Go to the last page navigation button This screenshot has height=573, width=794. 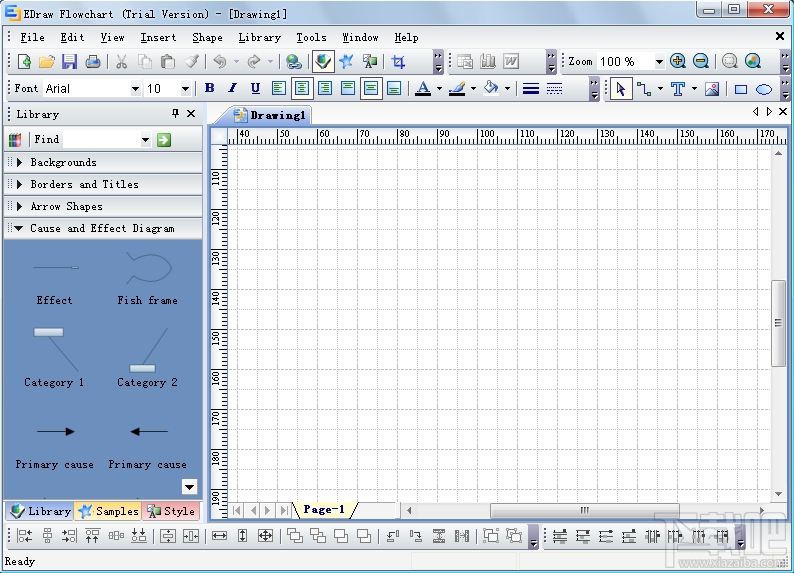[x=285, y=510]
